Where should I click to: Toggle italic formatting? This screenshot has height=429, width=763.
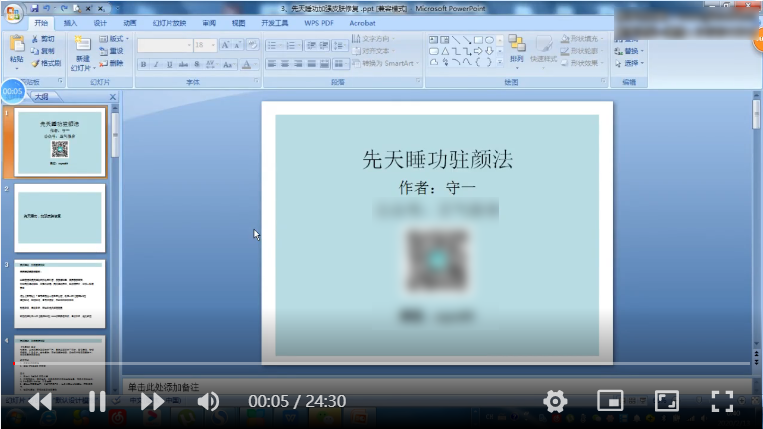click(156, 64)
